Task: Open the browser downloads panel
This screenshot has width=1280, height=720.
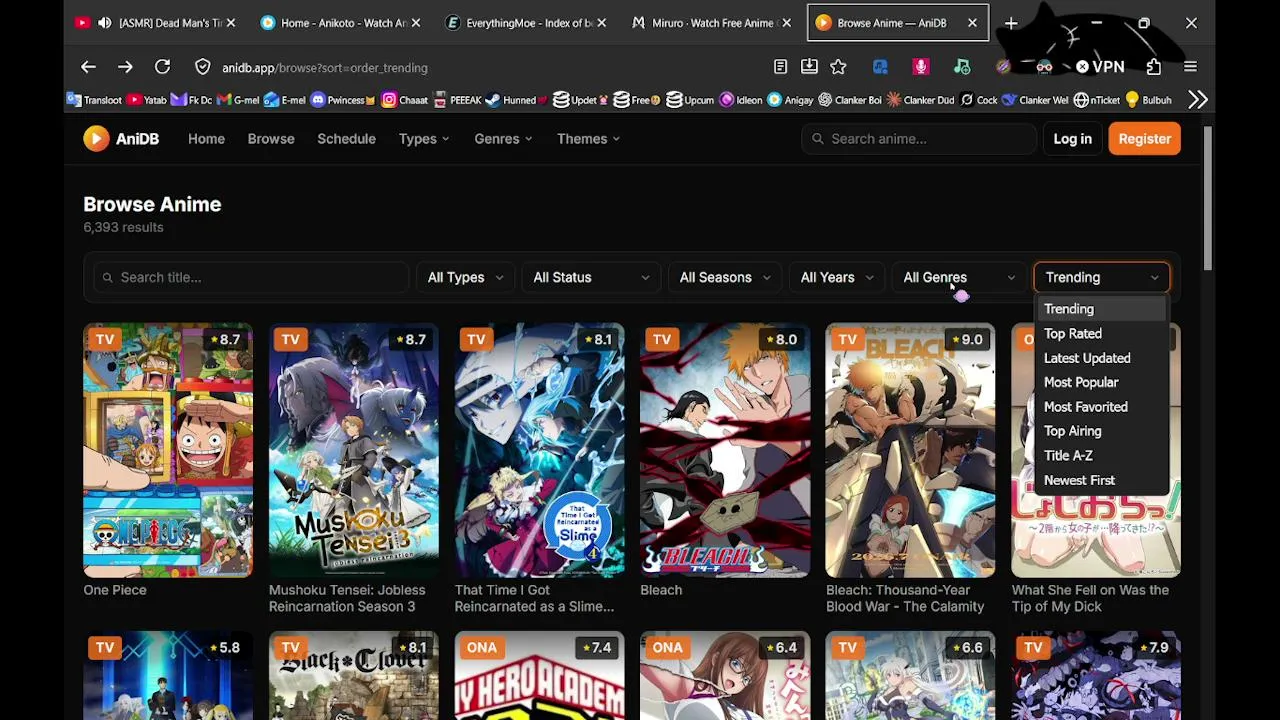Action: coord(809,67)
